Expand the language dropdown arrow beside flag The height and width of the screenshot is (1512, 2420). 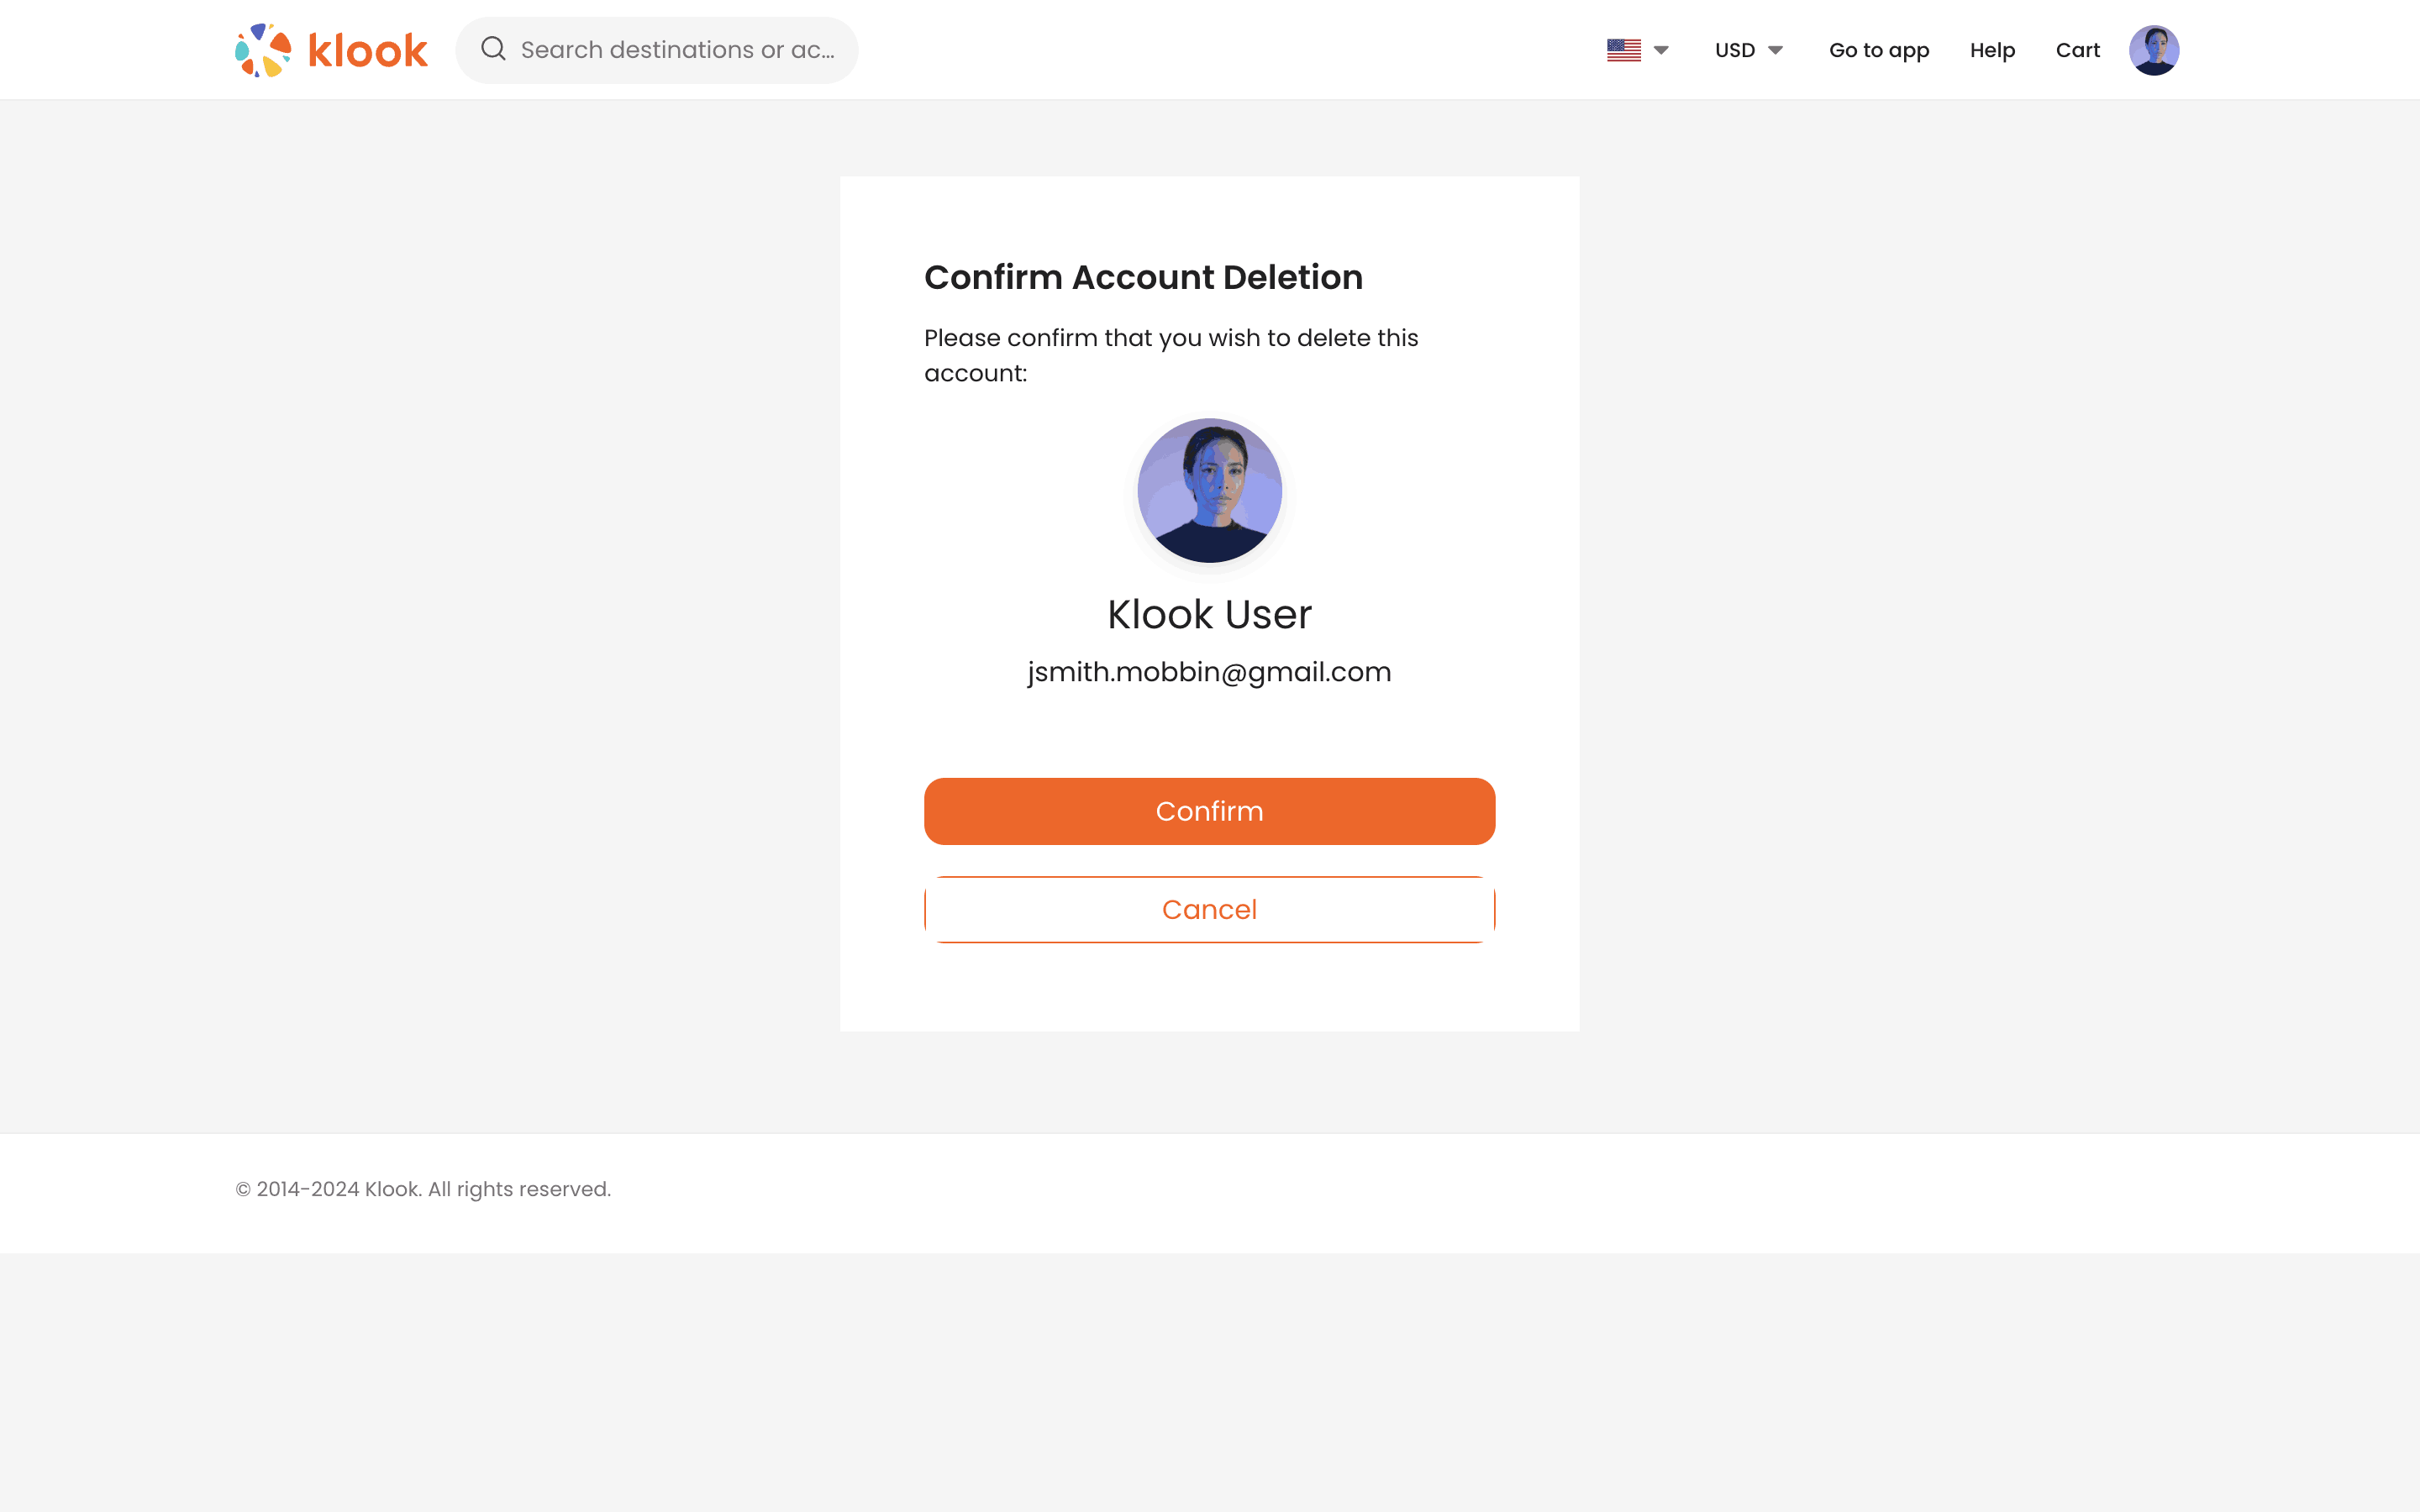click(x=1661, y=50)
